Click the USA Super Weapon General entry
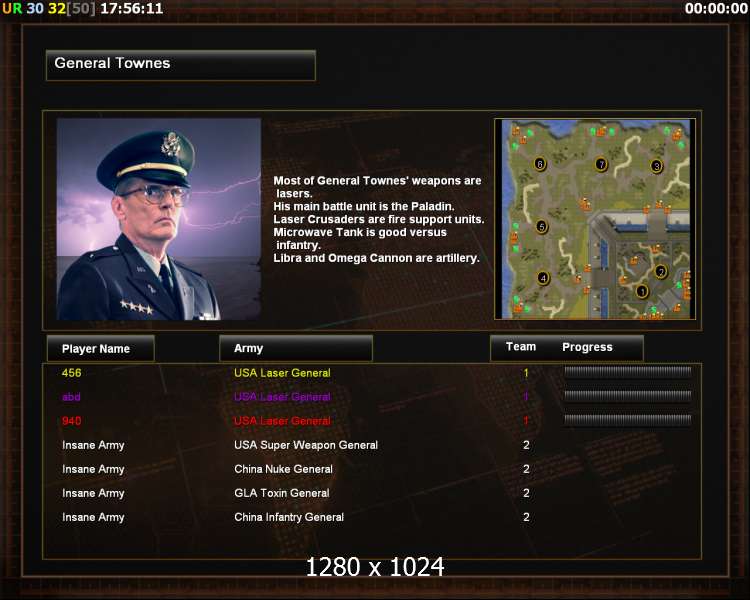 point(306,445)
